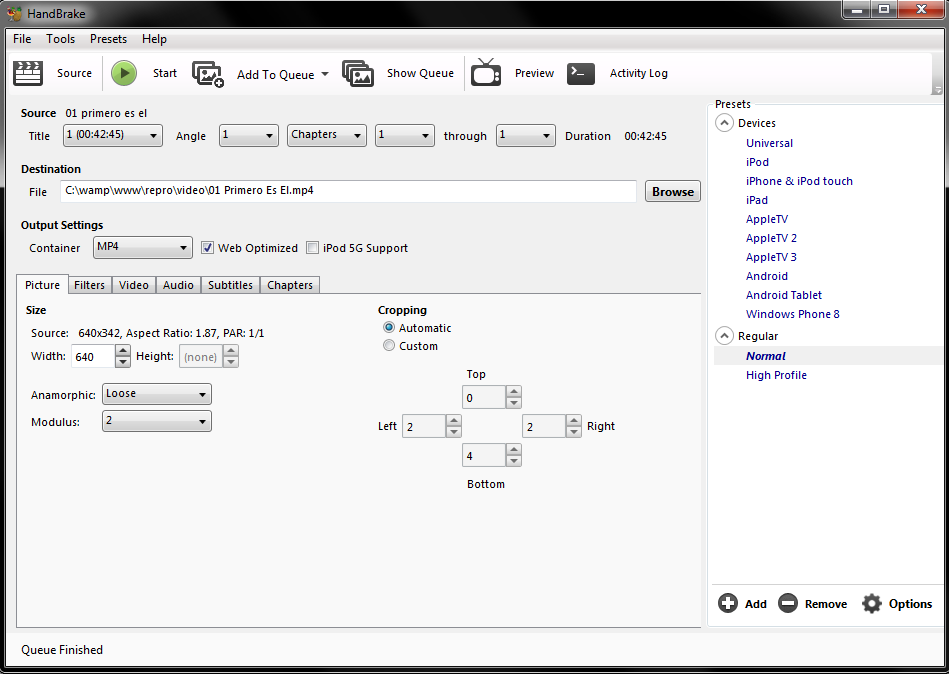Image resolution: width=949 pixels, height=674 pixels.
Task: Click the Remove preset minus icon
Action: (x=787, y=603)
